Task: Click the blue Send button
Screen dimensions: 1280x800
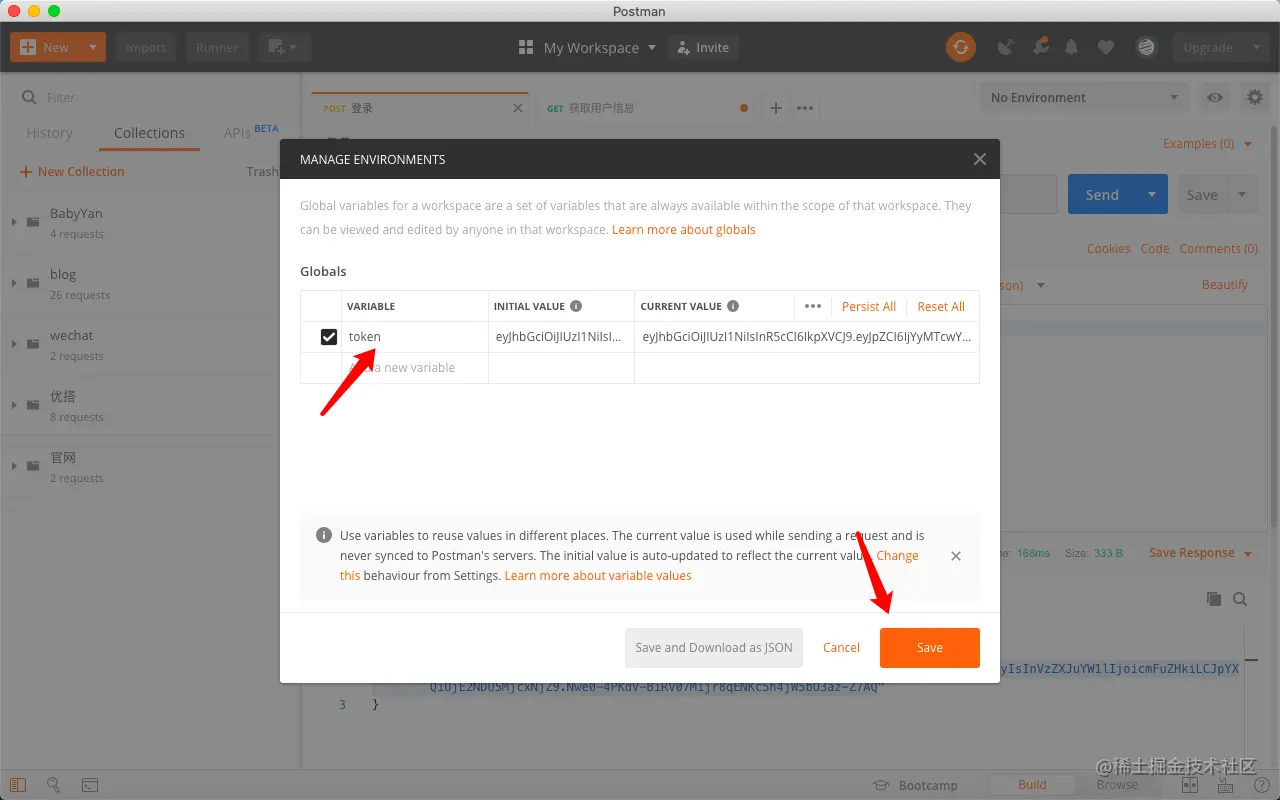Action: 1102,195
